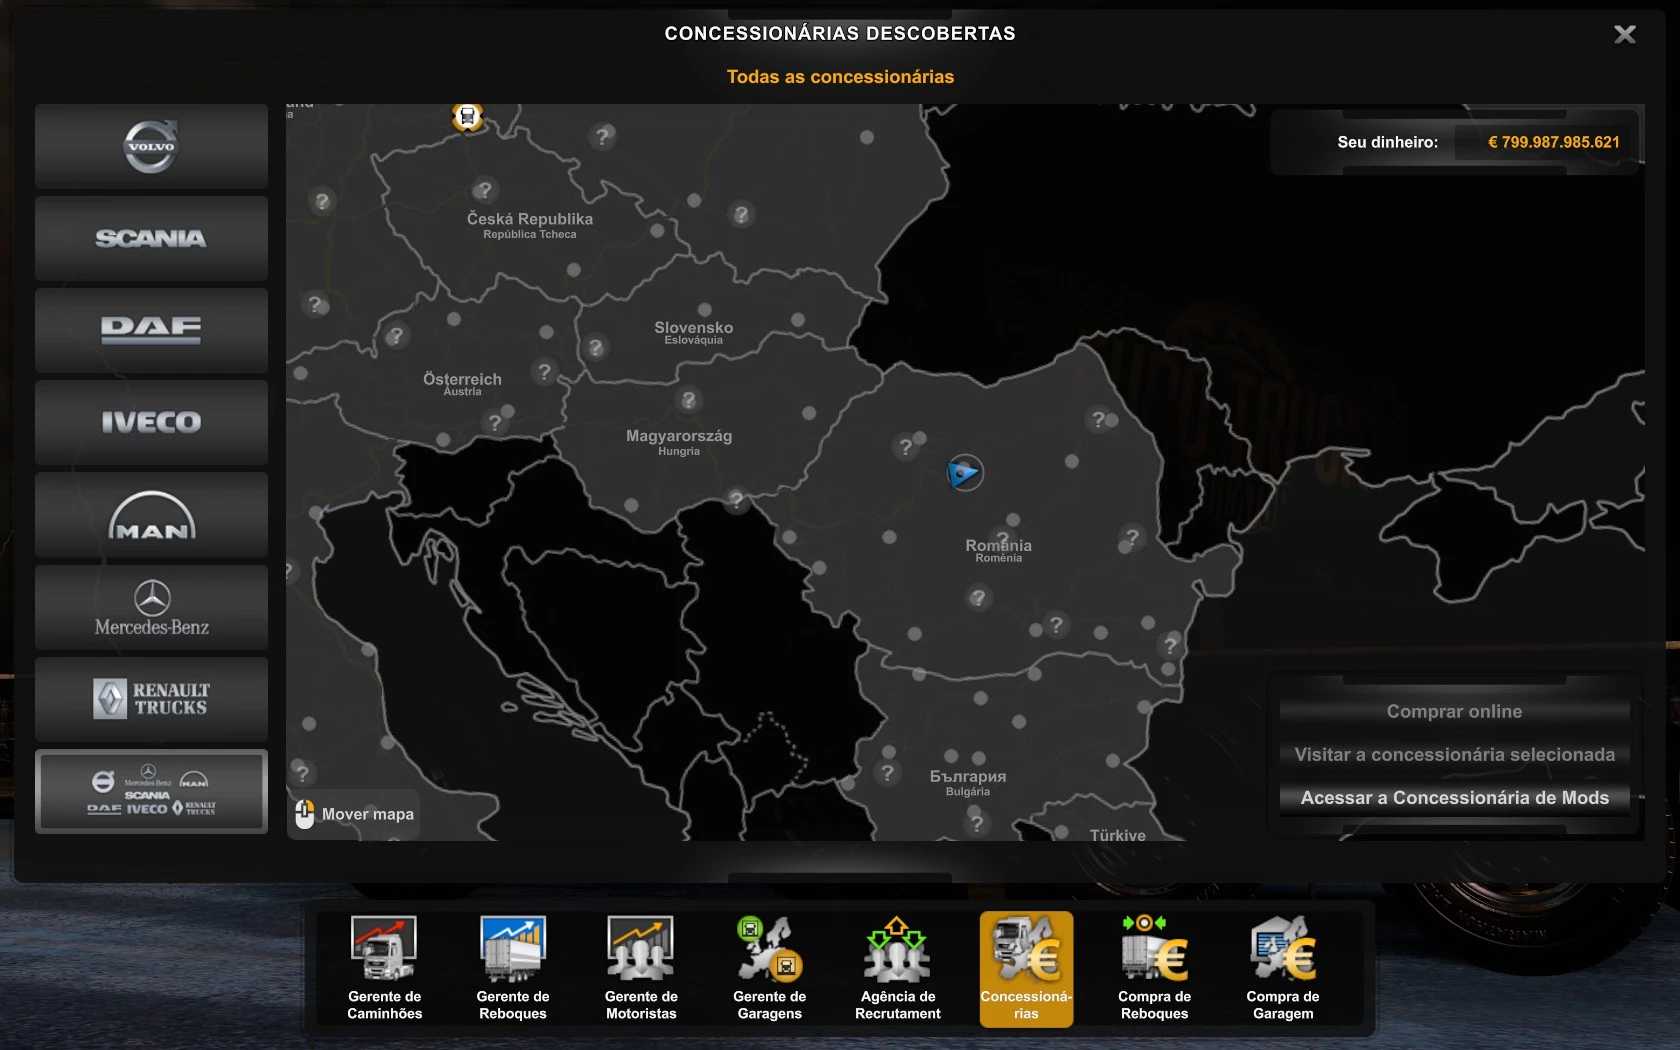The image size is (1680, 1050).
Task: Close the dealerships window
Action: [x=1625, y=35]
